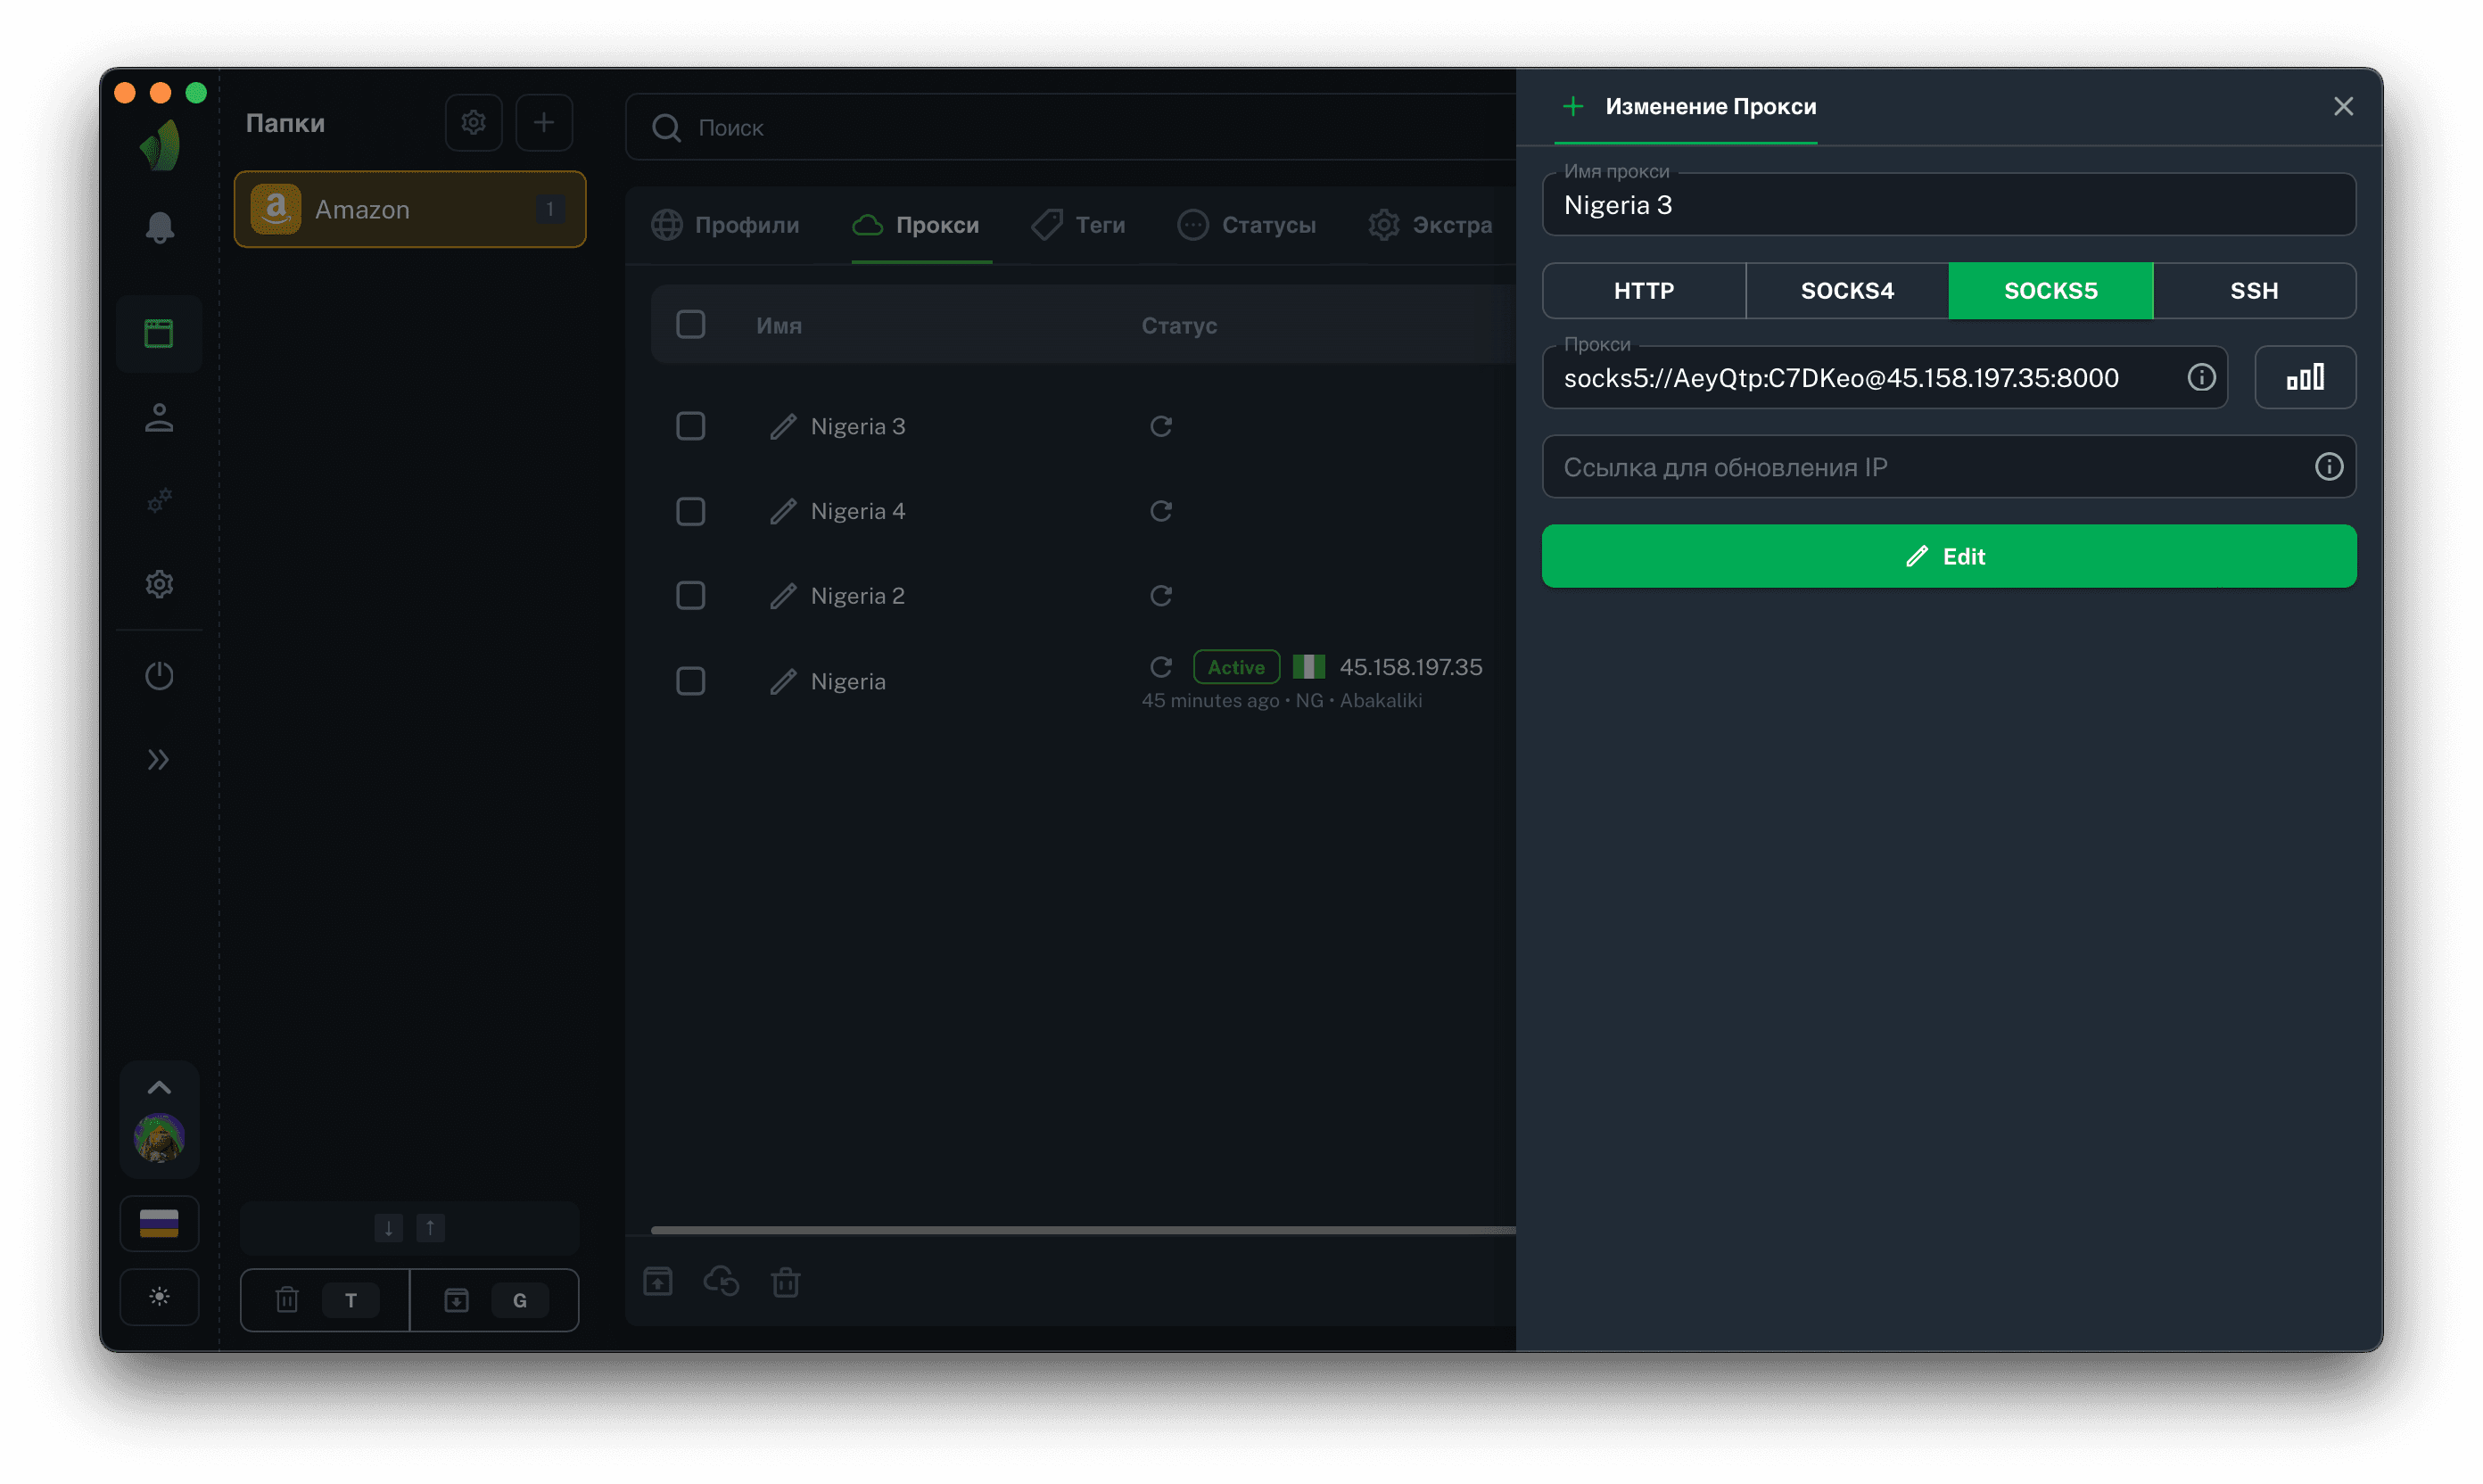Image resolution: width=2483 pixels, height=1484 pixels.
Task: Open language selector flag button
Action: [159, 1222]
